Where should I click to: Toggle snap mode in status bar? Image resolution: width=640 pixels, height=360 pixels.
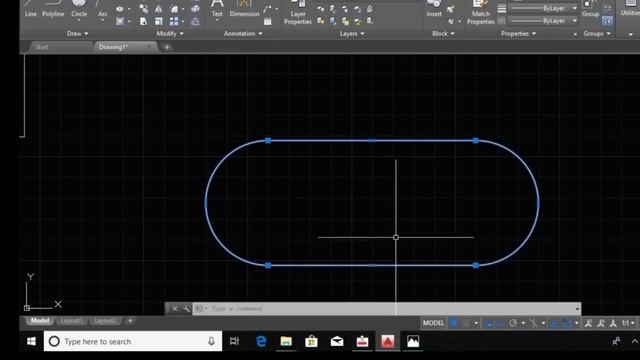[467, 323]
